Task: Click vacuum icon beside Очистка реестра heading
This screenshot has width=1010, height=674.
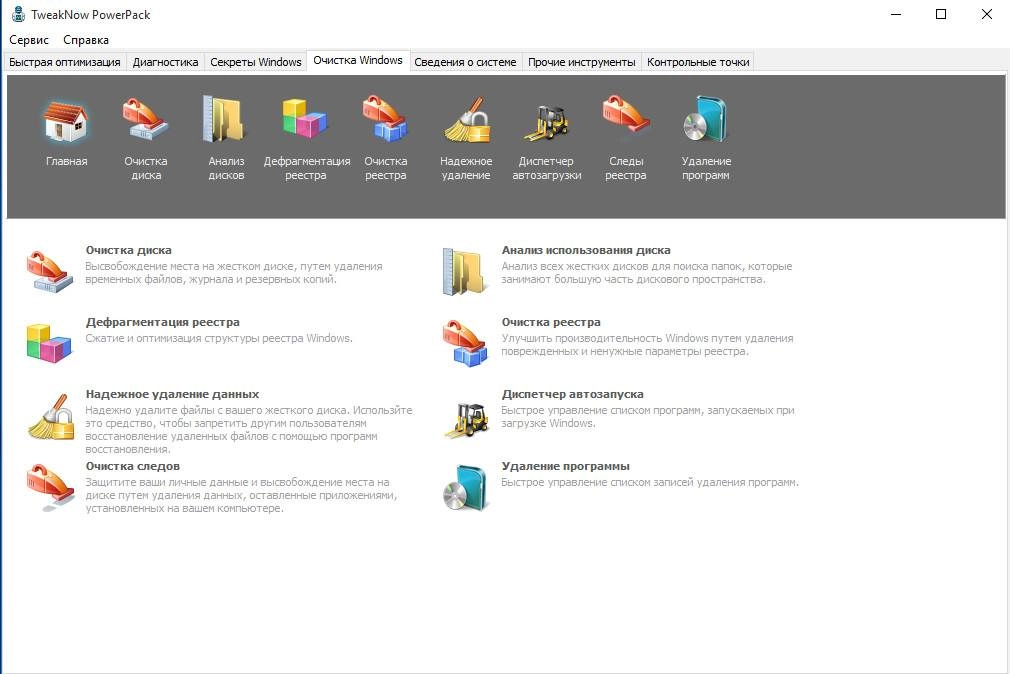Action: click(x=465, y=343)
